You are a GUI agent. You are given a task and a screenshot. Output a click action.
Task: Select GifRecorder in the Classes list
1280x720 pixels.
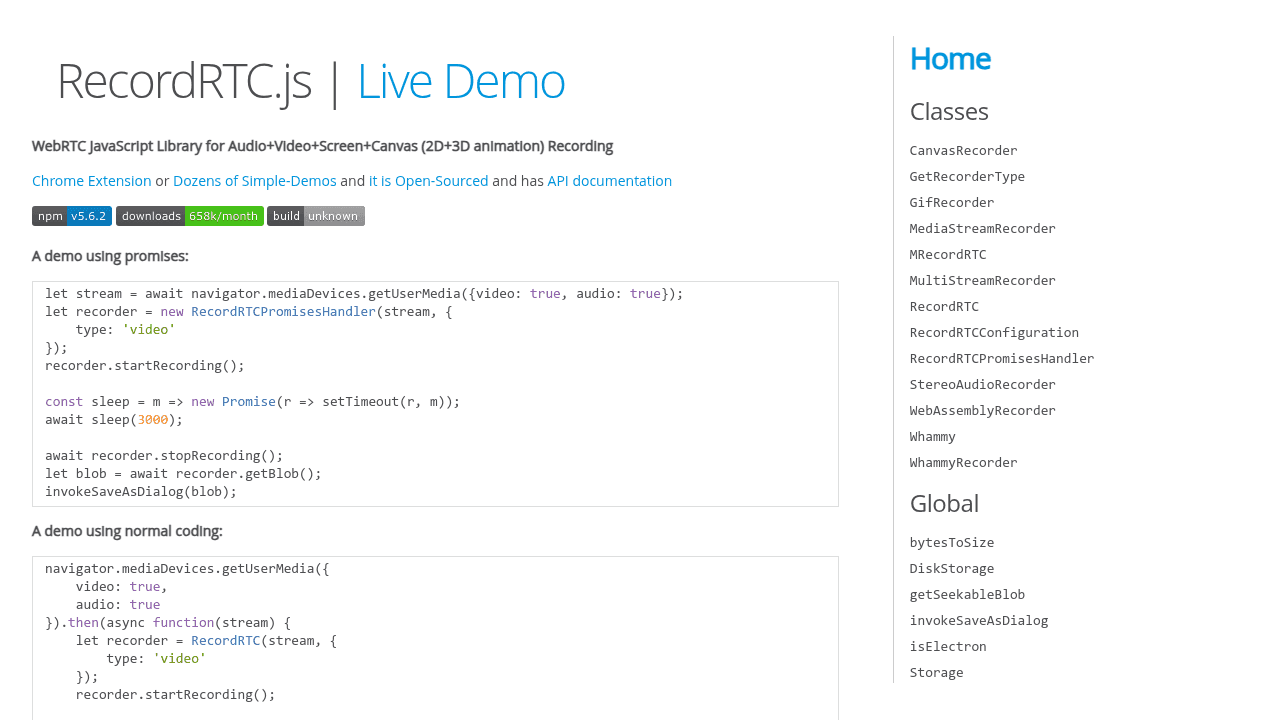pyautogui.click(x=952, y=203)
